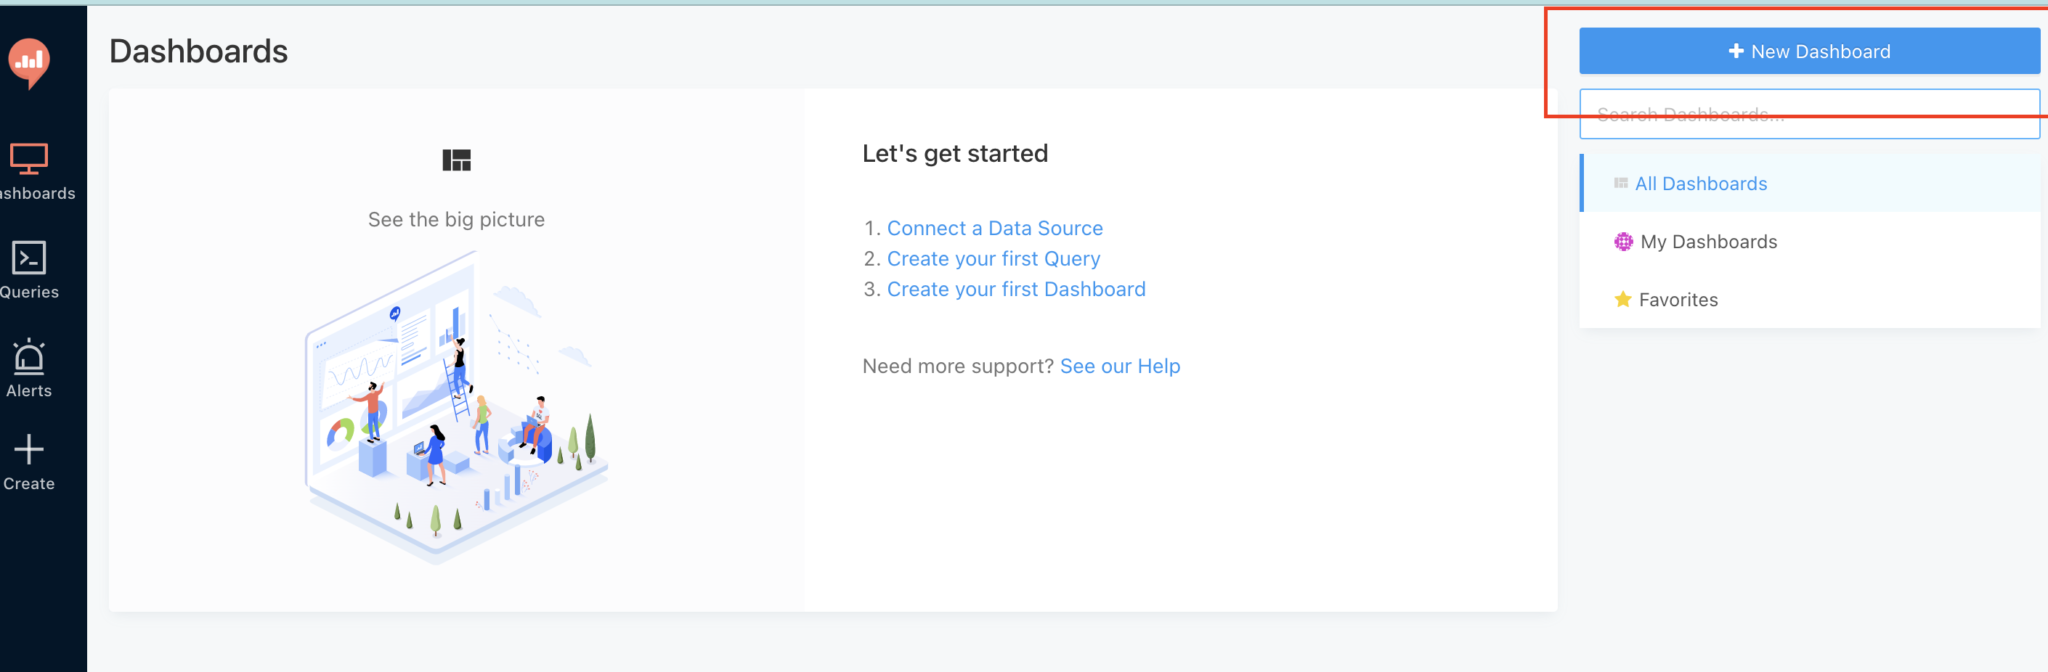The image size is (2048, 672).
Task: Click the See the big picture caption
Action: [456, 219]
